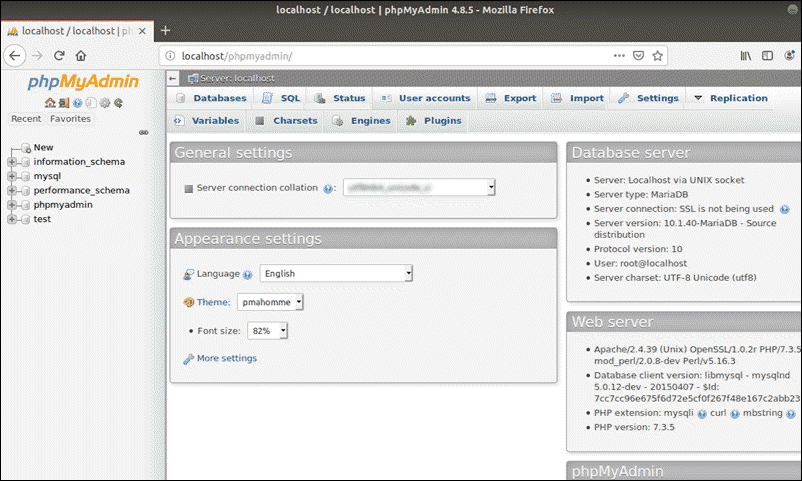Click More settings link
The height and width of the screenshot is (481, 802).
tap(227, 359)
